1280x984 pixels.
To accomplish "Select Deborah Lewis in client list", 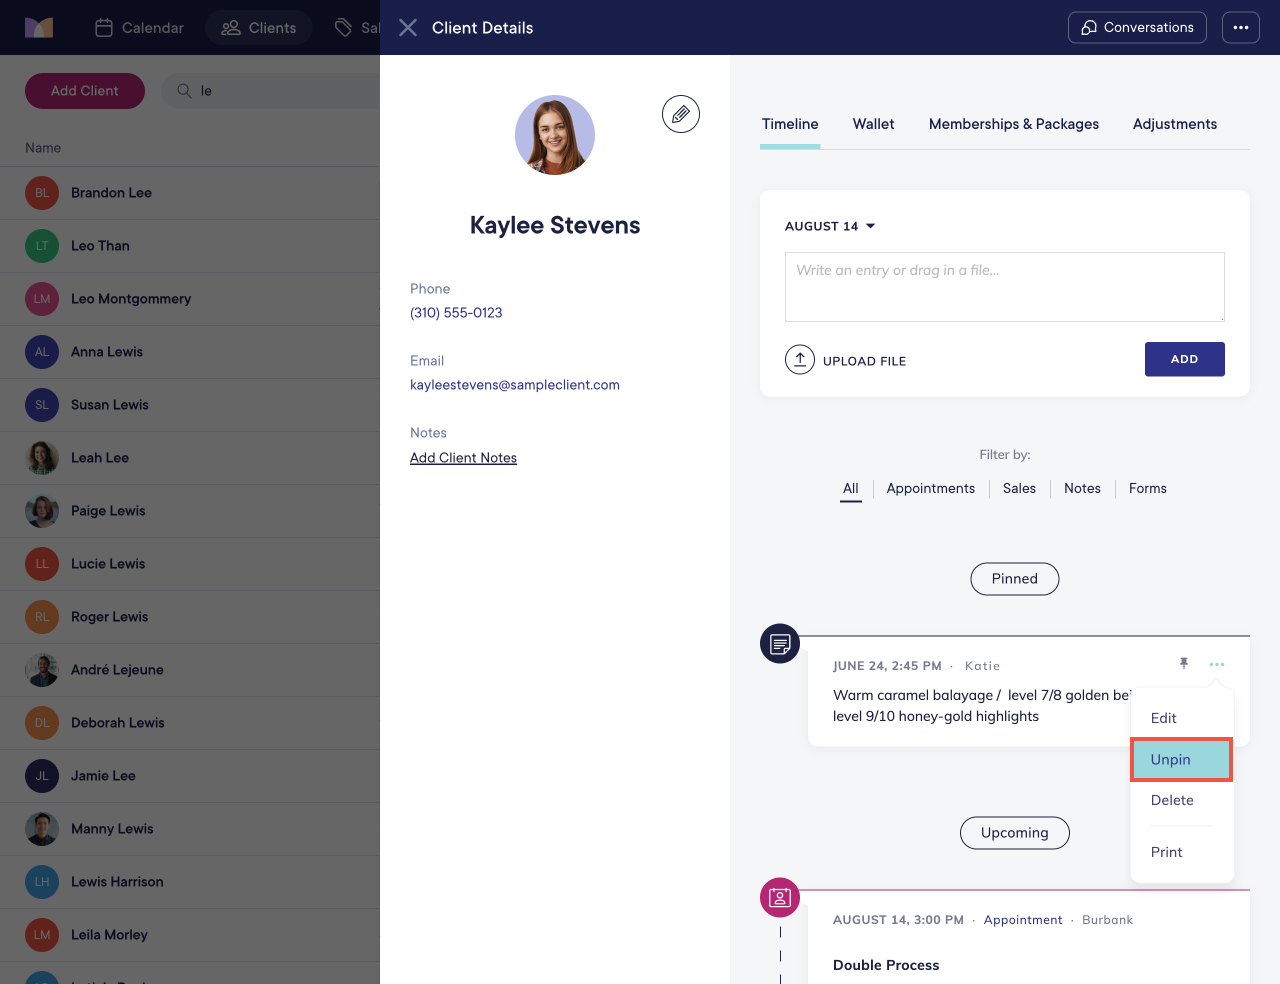I will coord(190,723).
